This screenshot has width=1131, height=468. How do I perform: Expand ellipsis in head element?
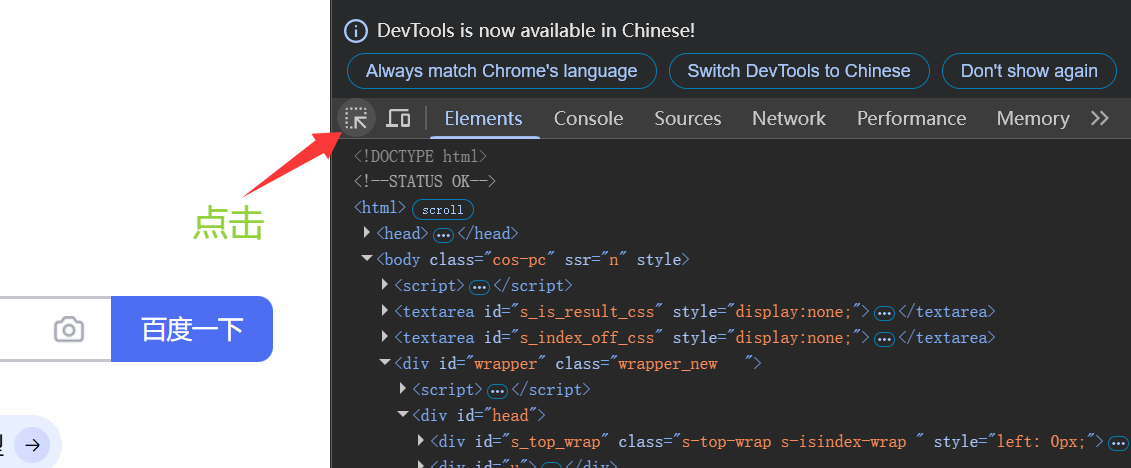tap(444, 236)
